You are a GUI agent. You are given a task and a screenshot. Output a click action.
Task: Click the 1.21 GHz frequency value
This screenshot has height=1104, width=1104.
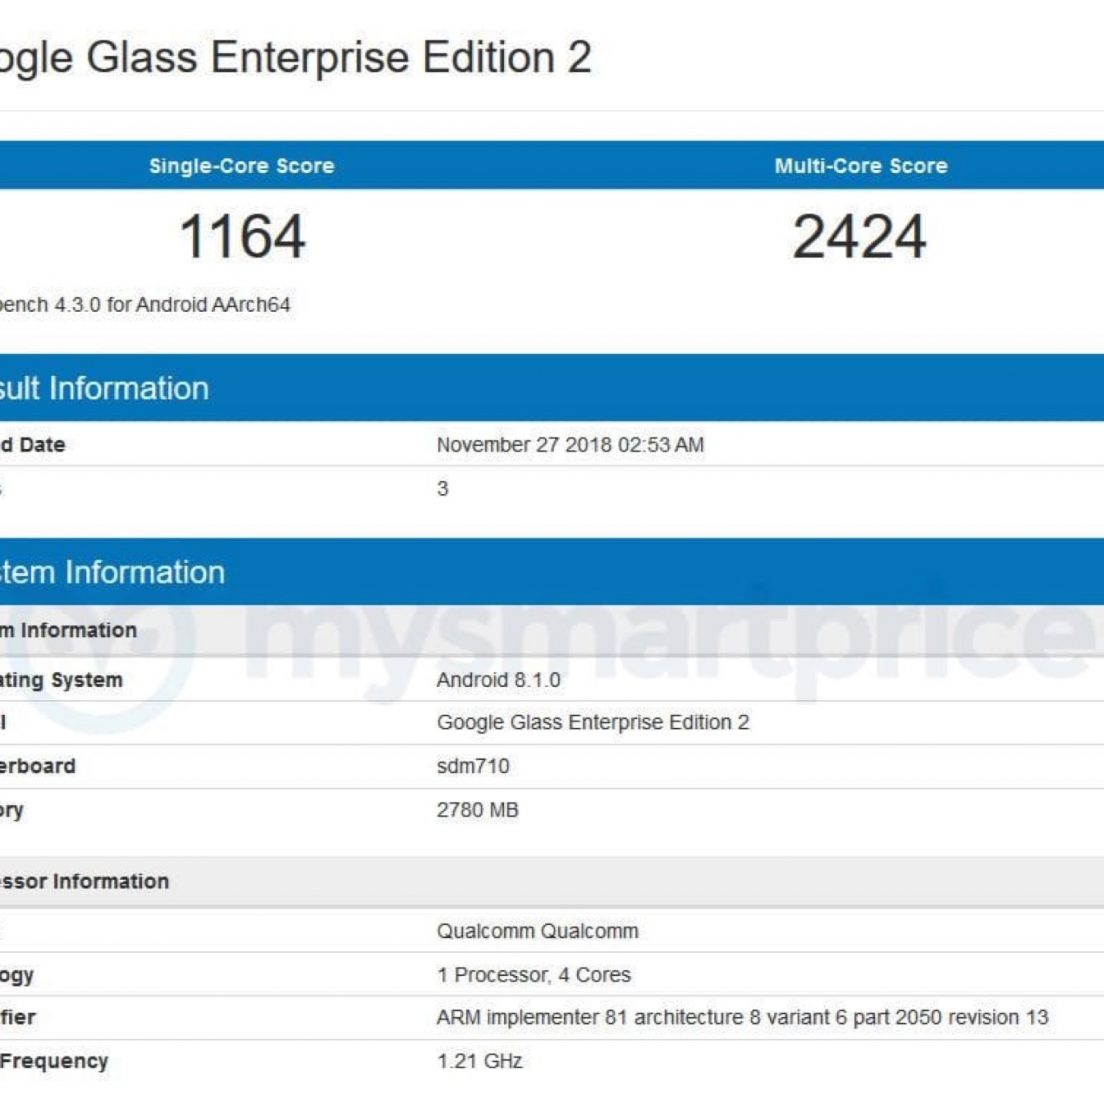(479, 1061)
